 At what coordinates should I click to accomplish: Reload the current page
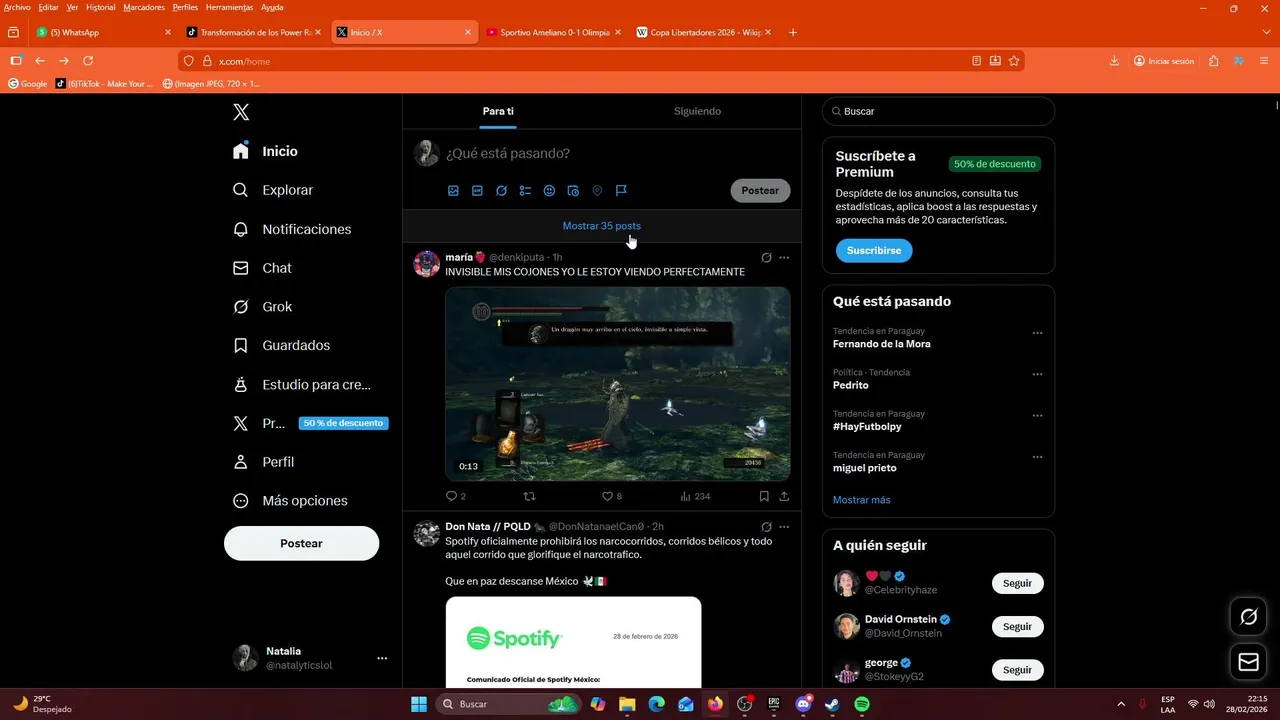point(88,61)
